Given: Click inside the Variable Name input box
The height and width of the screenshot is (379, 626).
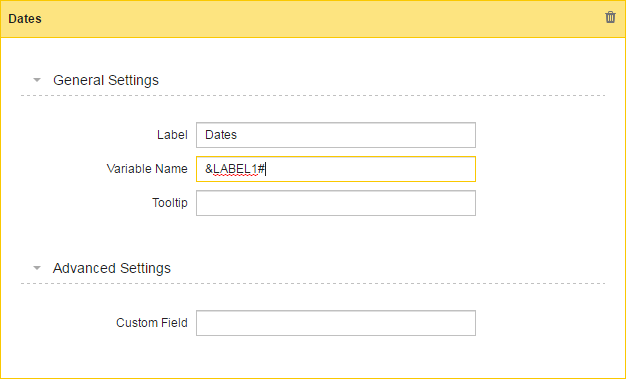Looking at the screenshot, I should pos(336,169).
